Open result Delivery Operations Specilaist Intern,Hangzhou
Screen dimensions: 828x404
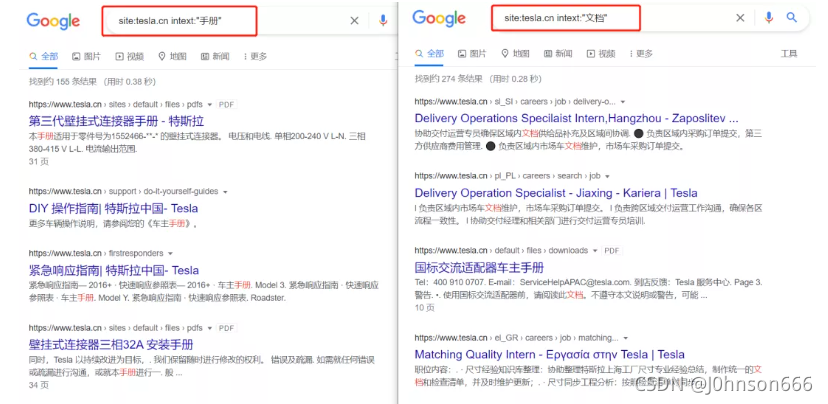click(577, 118)
